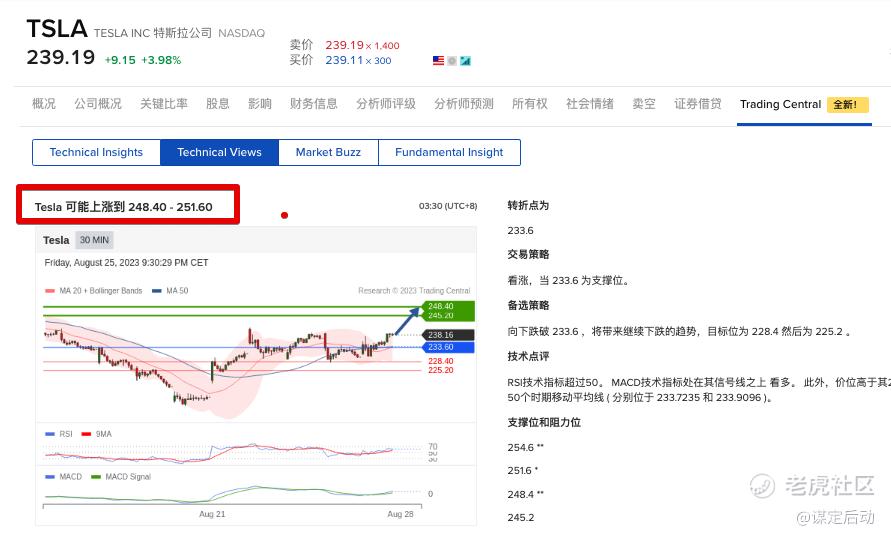This screenshot has width=891, height=537.
Task: Click the 全新! badge
Action: click(847, 105)
